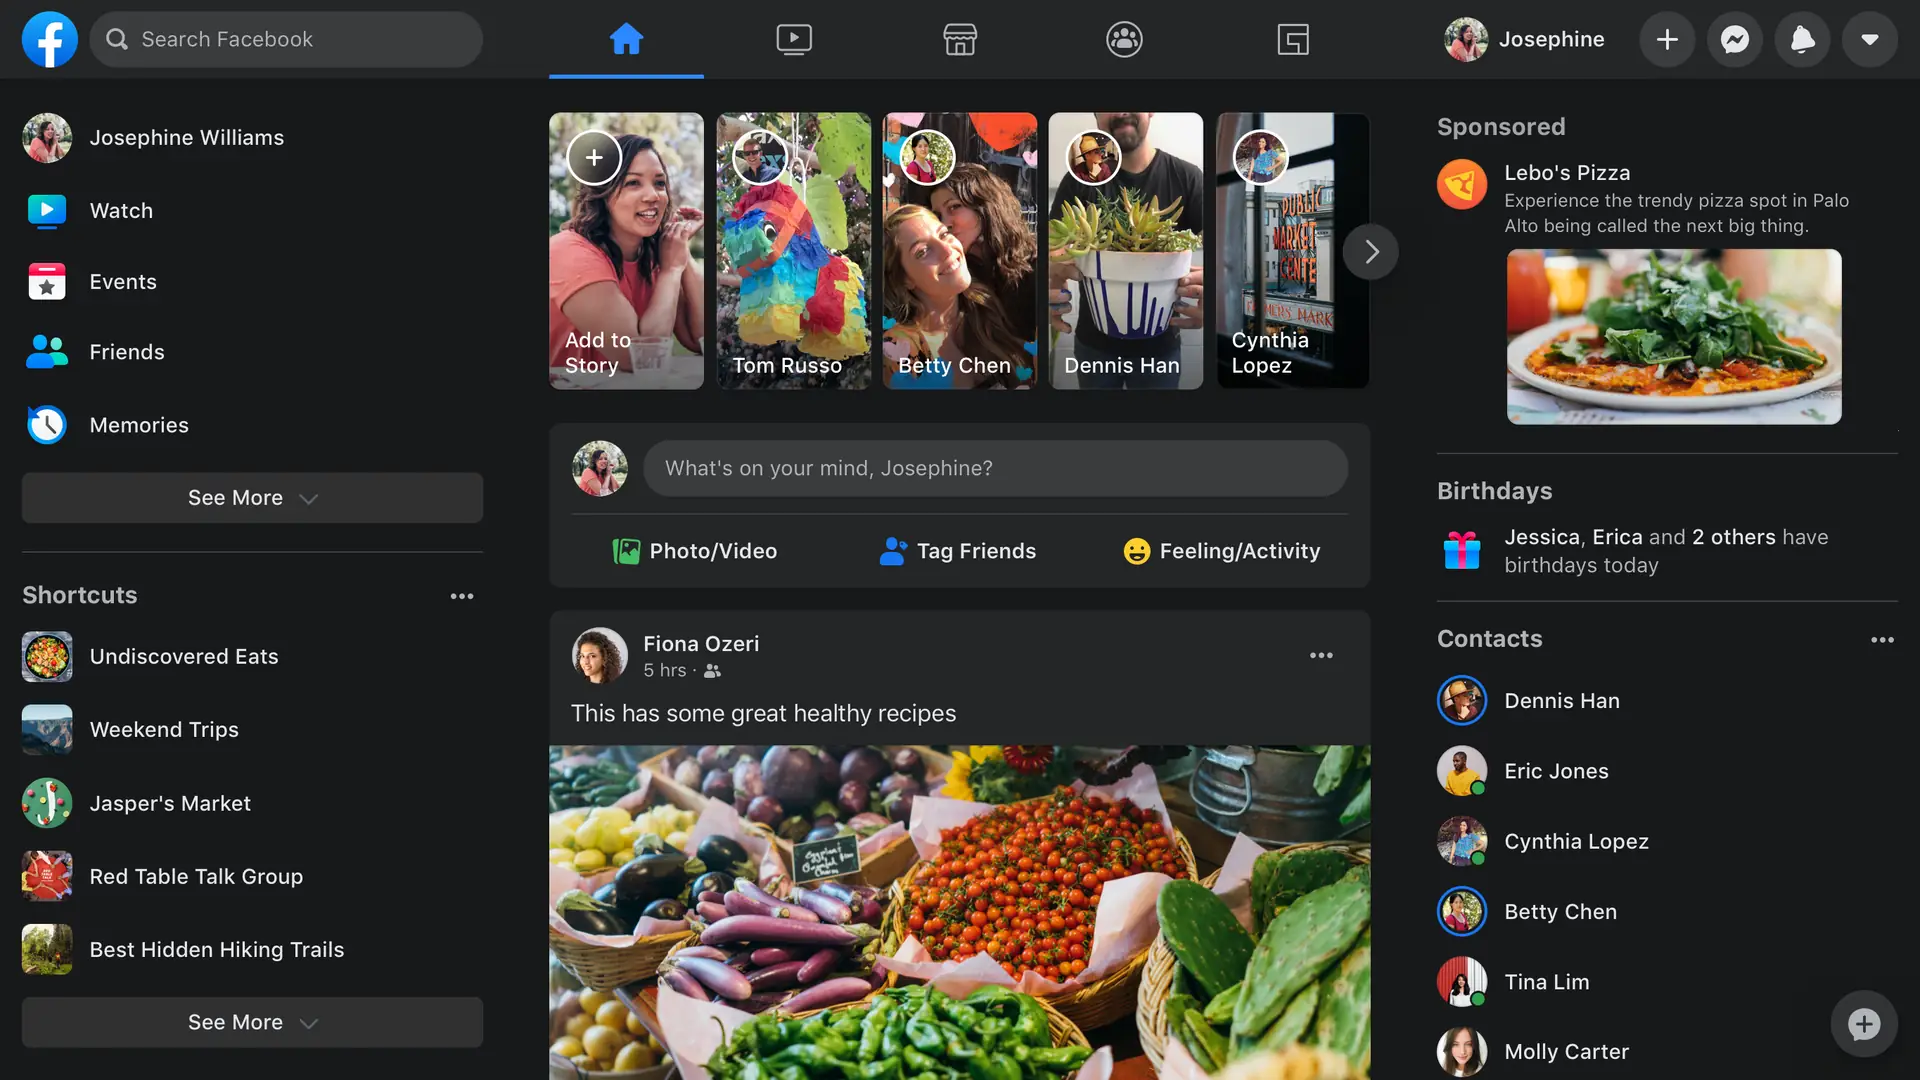This screenshot has height=1080, width=1920.
Task: Click What's on your mind input field
Action: pos(994,467)
